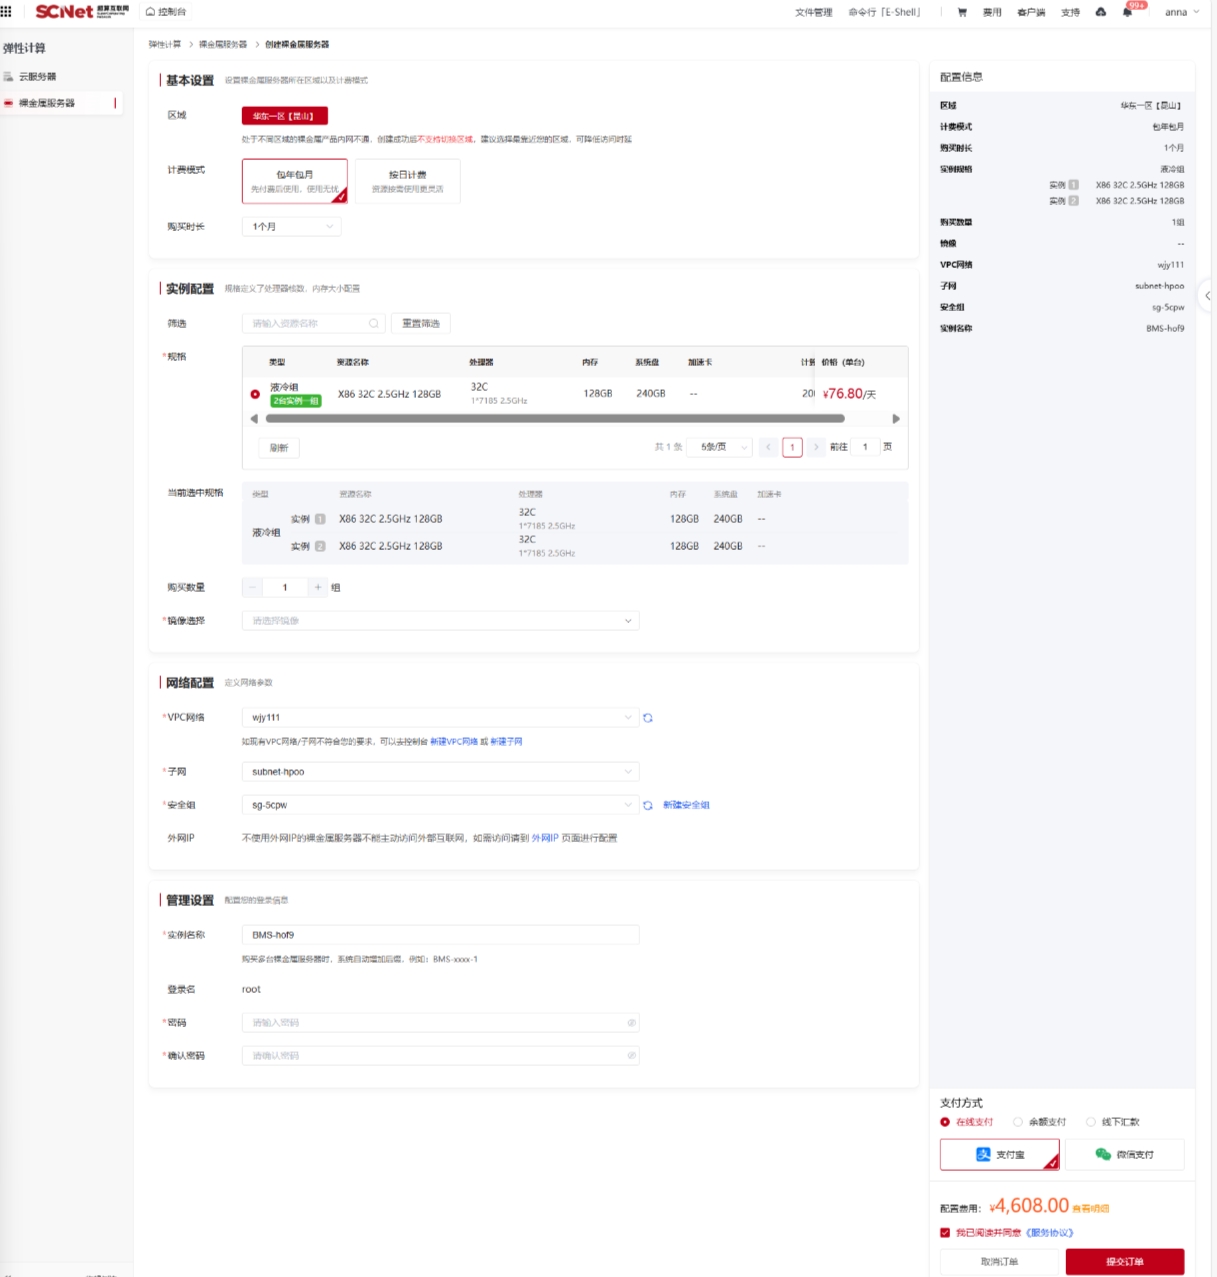Click the 提交订单 button

coord(1124,1261)
